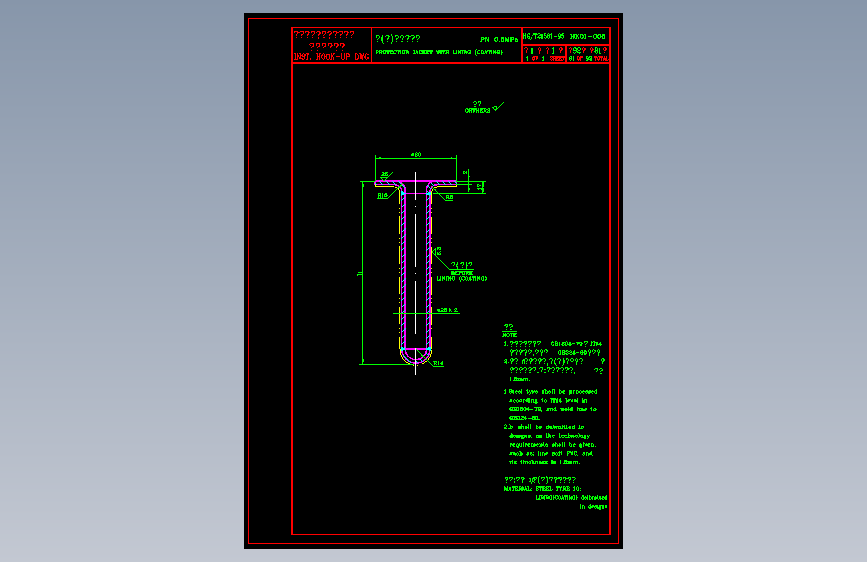
Task: Click the '1 OF 1 SHEET' text
Action: click(545, 59)
